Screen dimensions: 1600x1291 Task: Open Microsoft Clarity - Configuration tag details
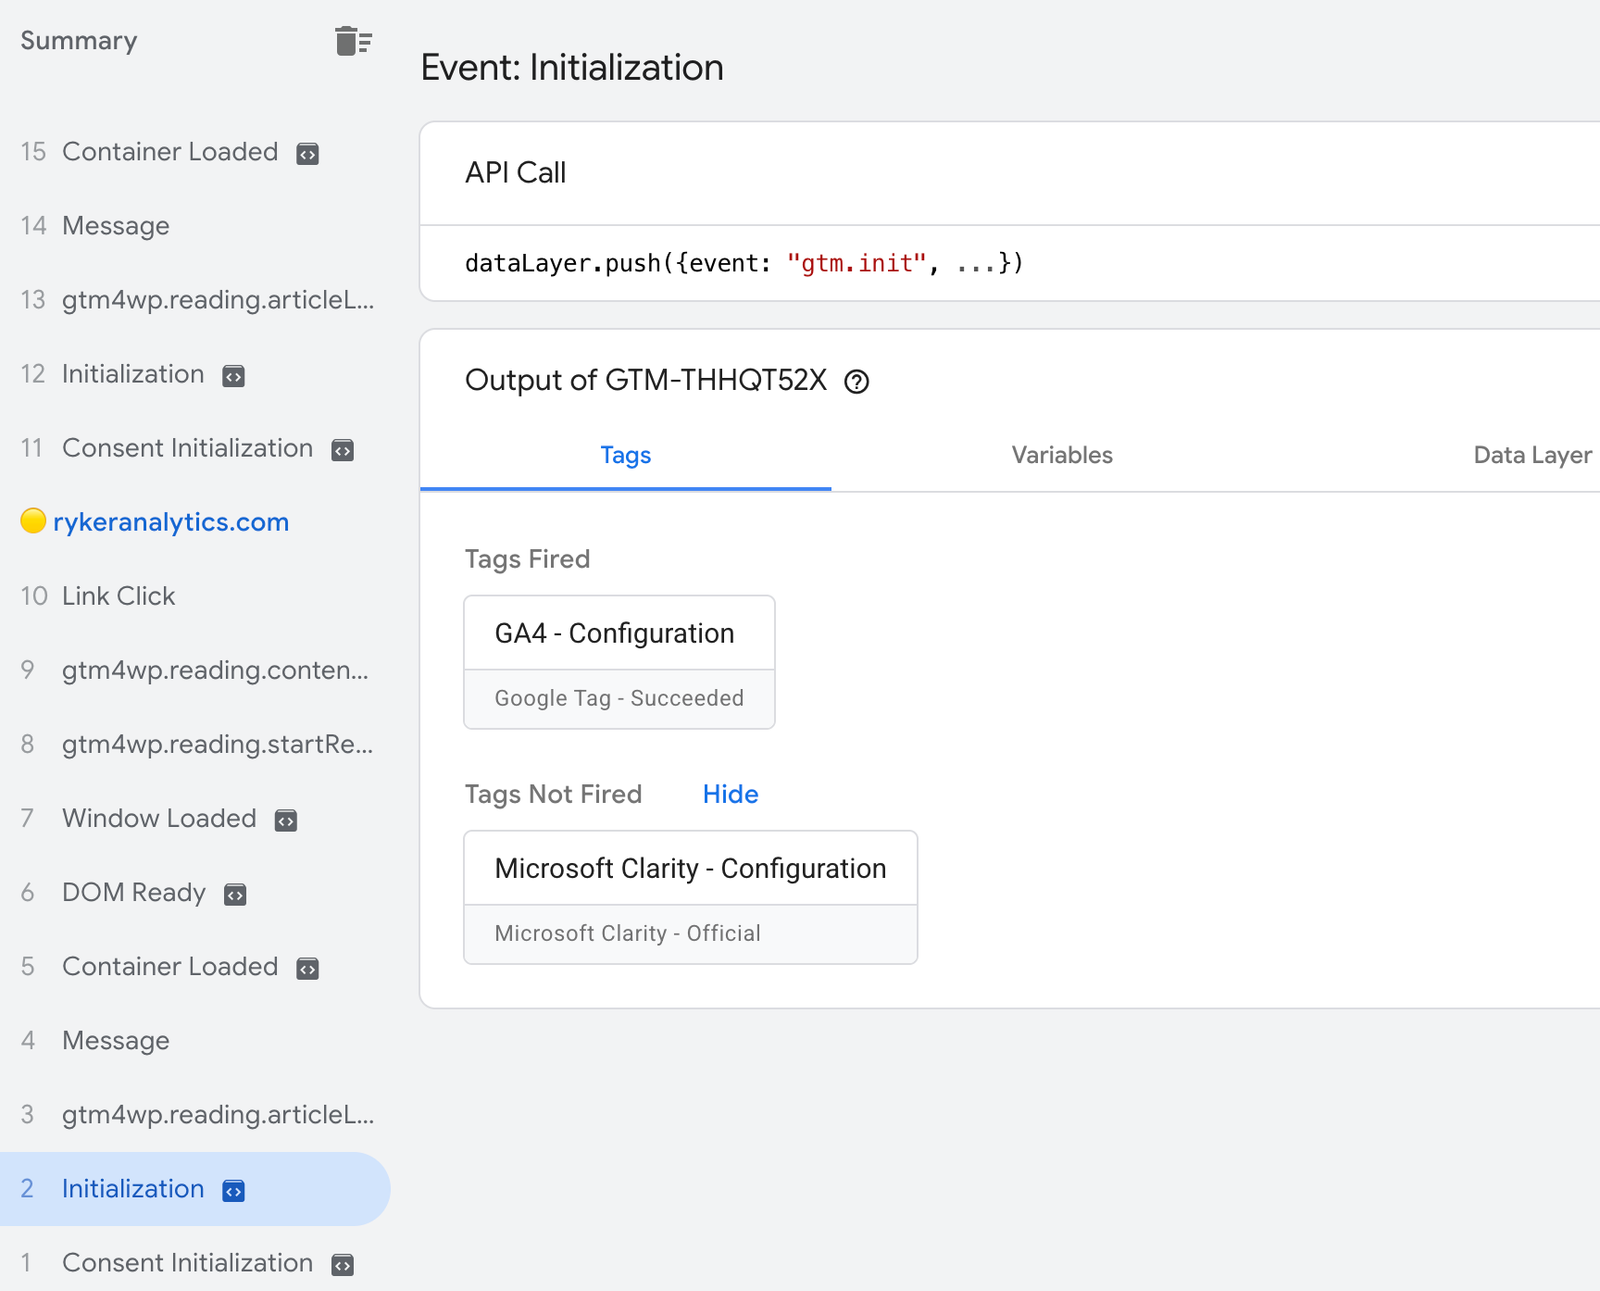coord(690,868)
